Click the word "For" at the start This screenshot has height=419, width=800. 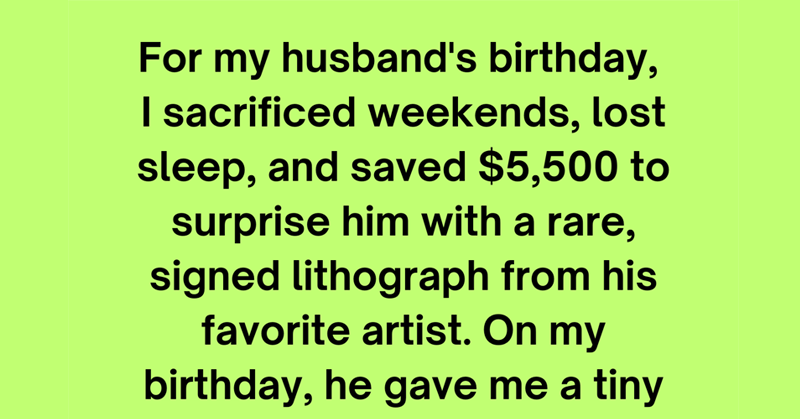[x=169, y=57]
